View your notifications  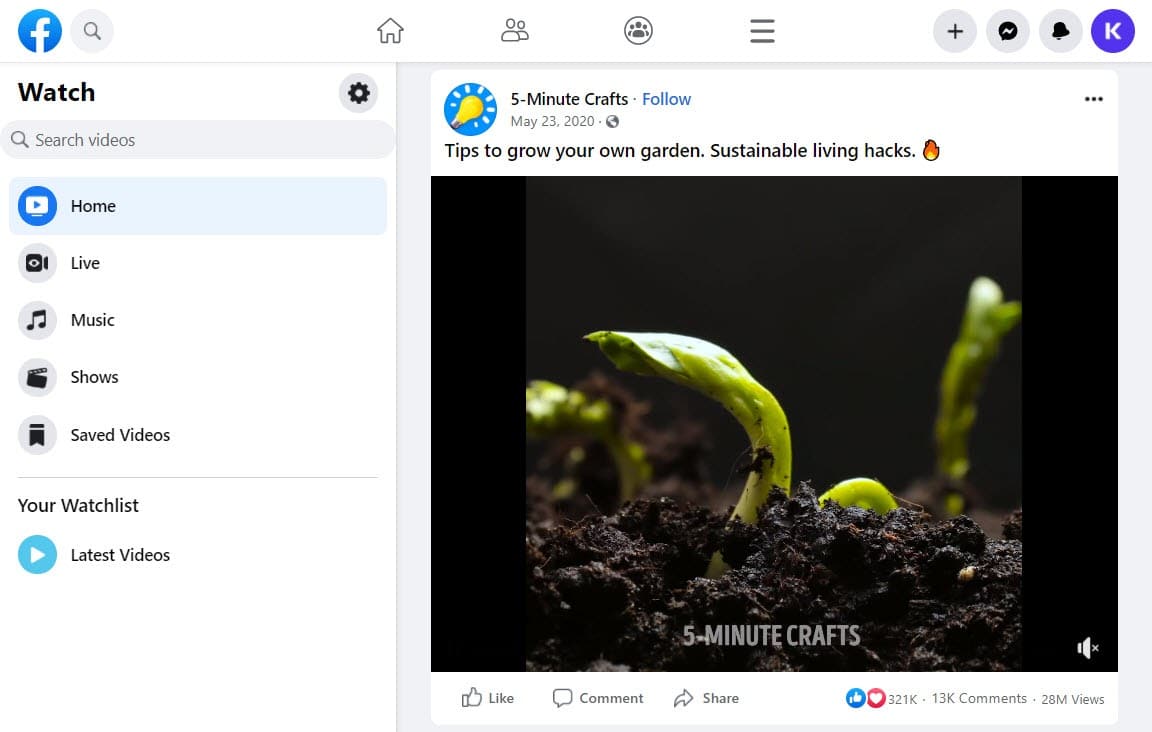(1060, 30)
